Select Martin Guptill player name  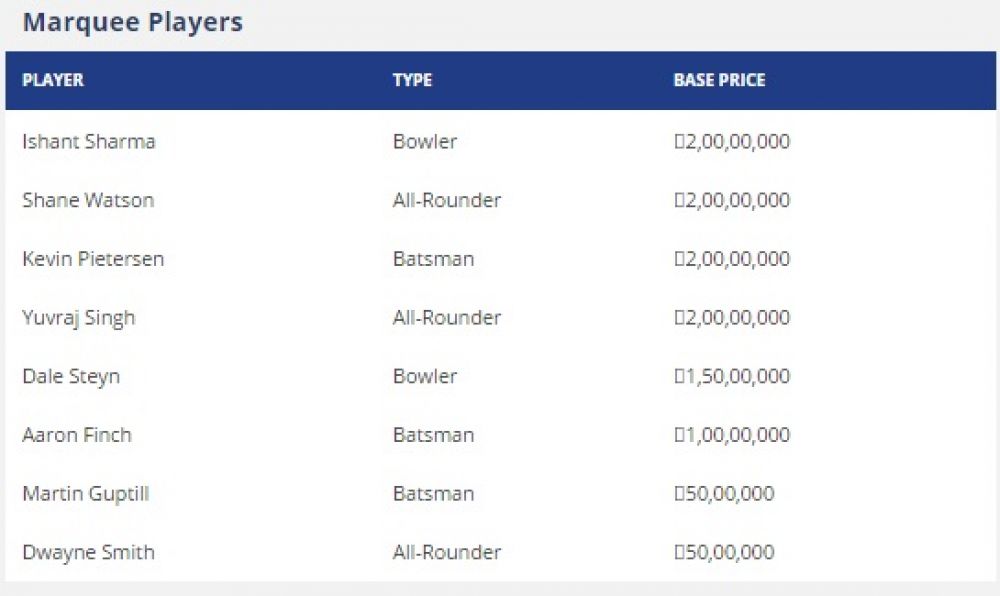pos(85,493)
